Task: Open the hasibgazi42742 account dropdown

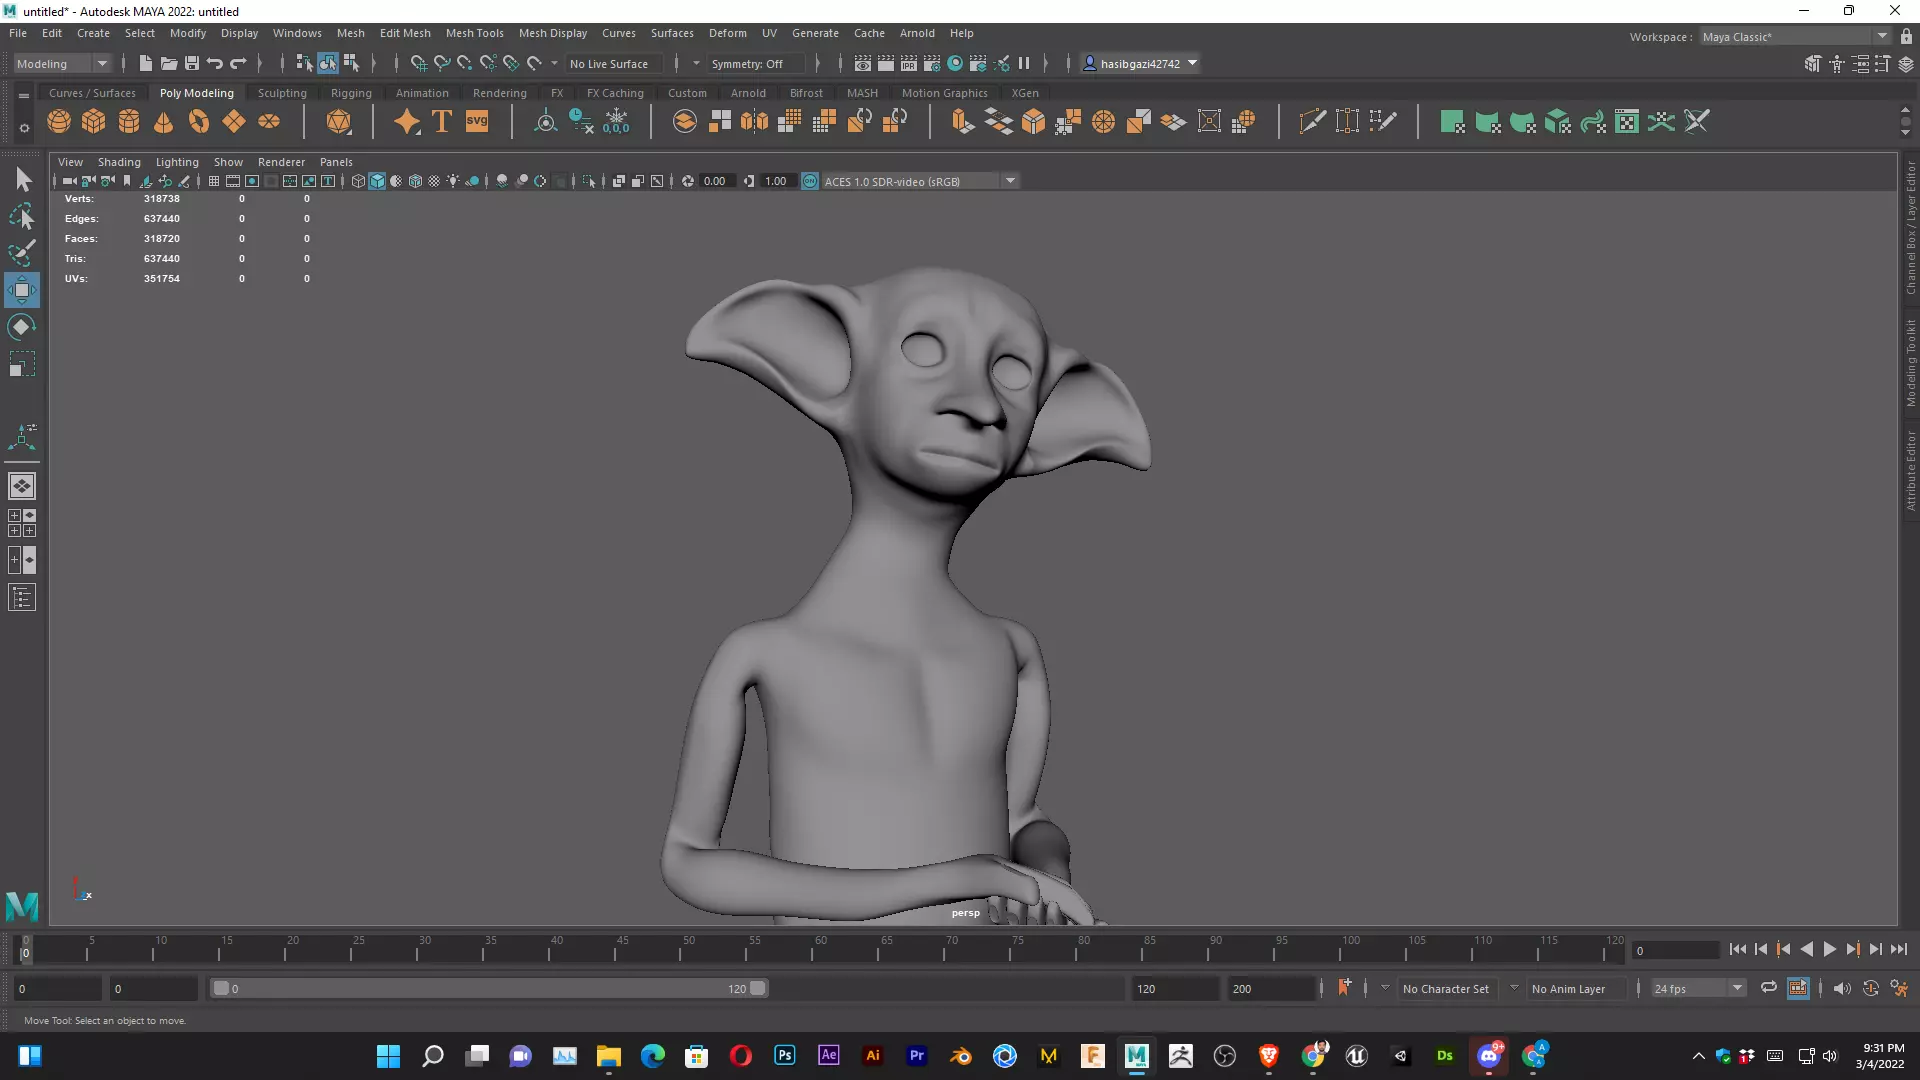Action: coord(1141,64)
